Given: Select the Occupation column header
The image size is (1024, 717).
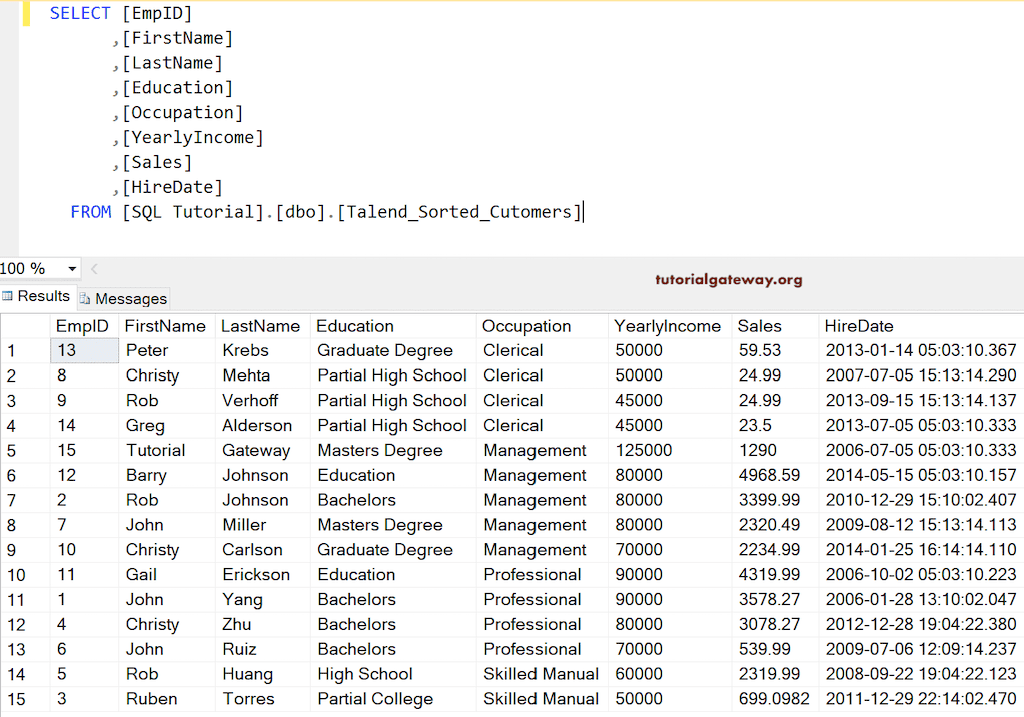Looking at the screenshot, I should point(527,326).
